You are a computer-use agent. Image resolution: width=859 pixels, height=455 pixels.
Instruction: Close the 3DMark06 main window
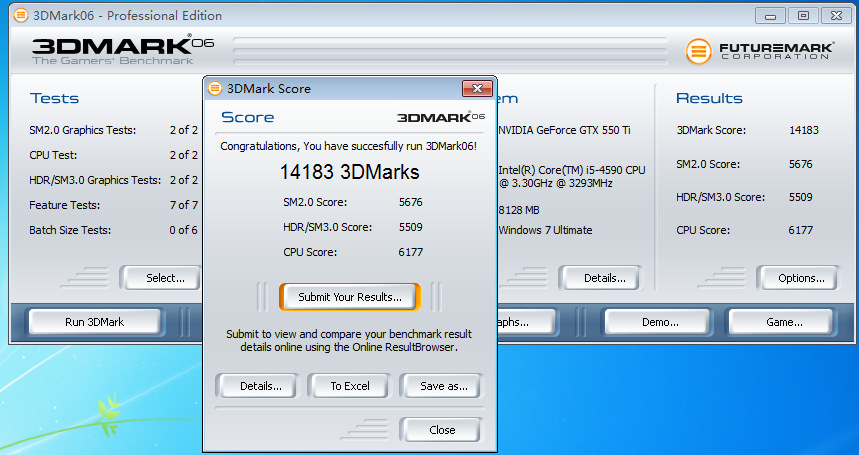pos(836,16)
